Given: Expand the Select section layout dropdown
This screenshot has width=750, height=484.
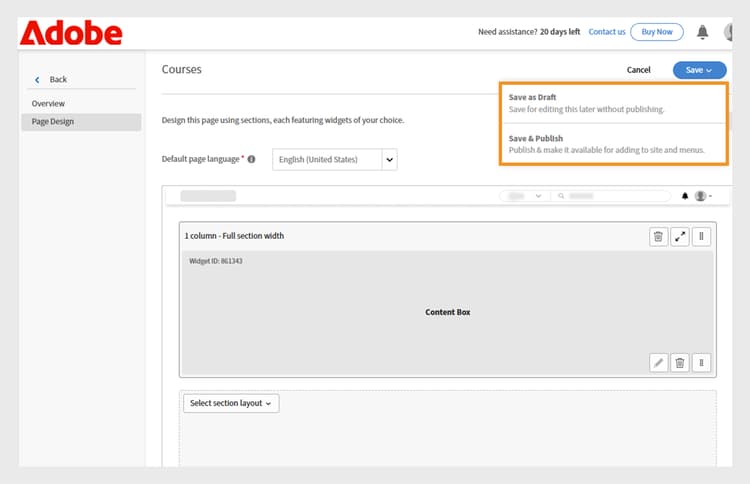Looking at the screenshot, I should (x=231, y=403).
